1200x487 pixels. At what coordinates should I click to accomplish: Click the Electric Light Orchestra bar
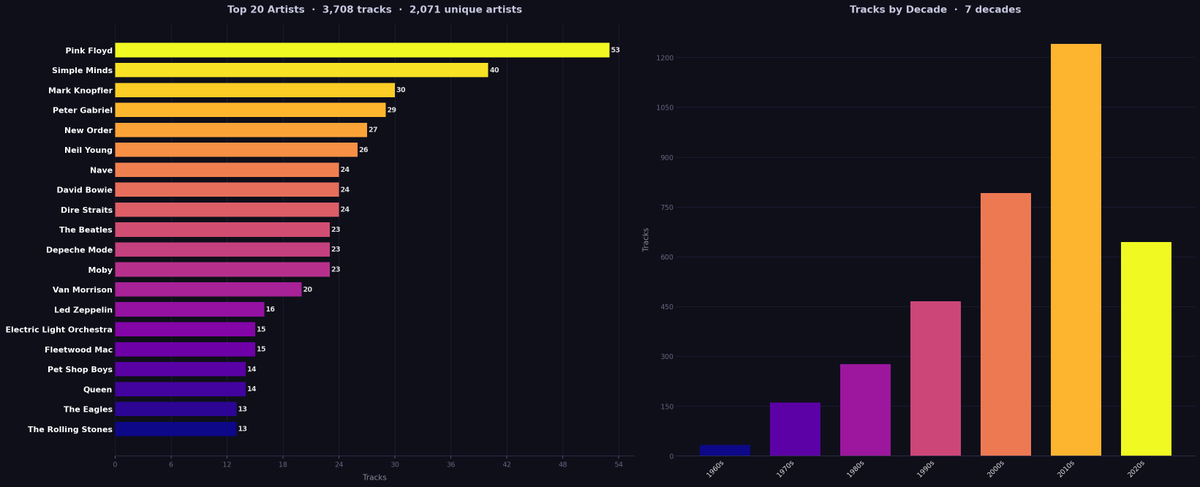pos(185,329)
